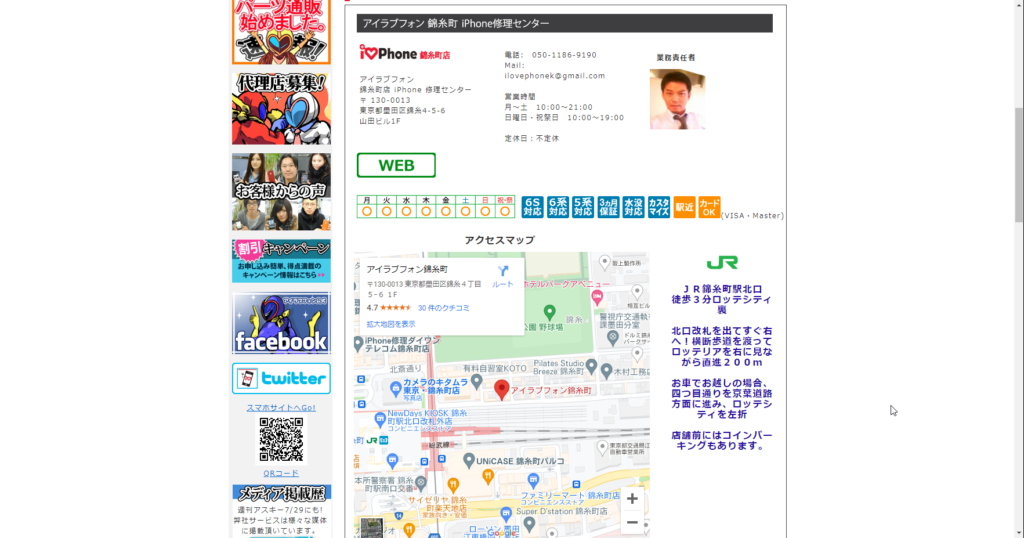
Task: Open the お客様からの声 customer voices banner
Action: (x=281, y=191)
